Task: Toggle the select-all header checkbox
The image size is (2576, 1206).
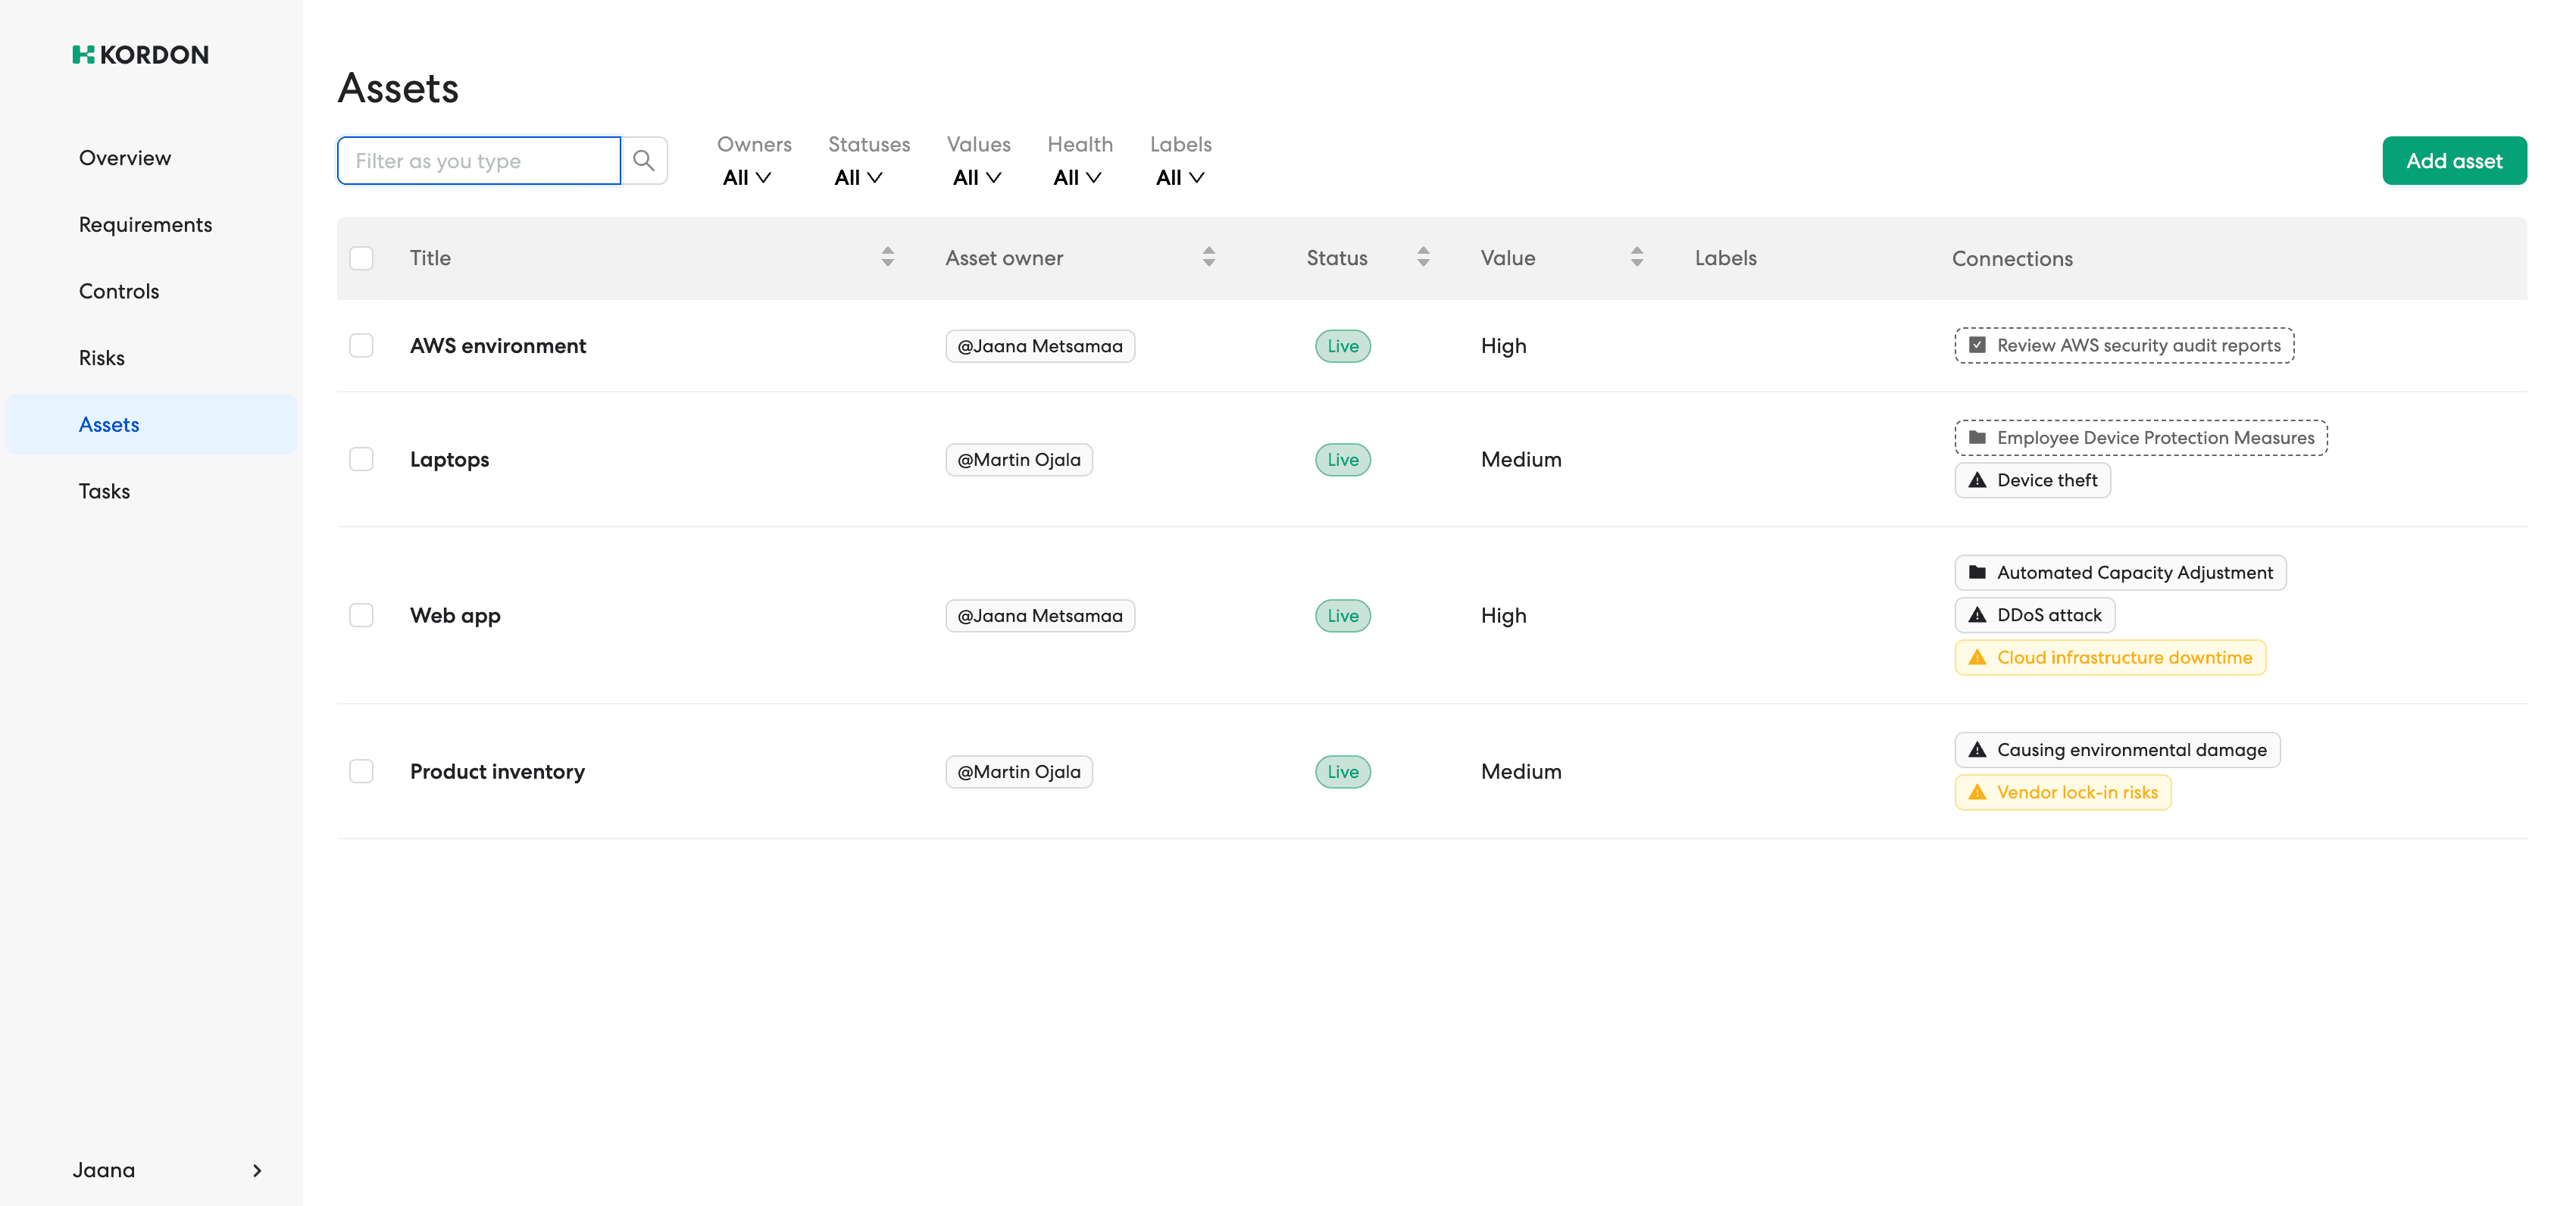Action: point(361,258)
